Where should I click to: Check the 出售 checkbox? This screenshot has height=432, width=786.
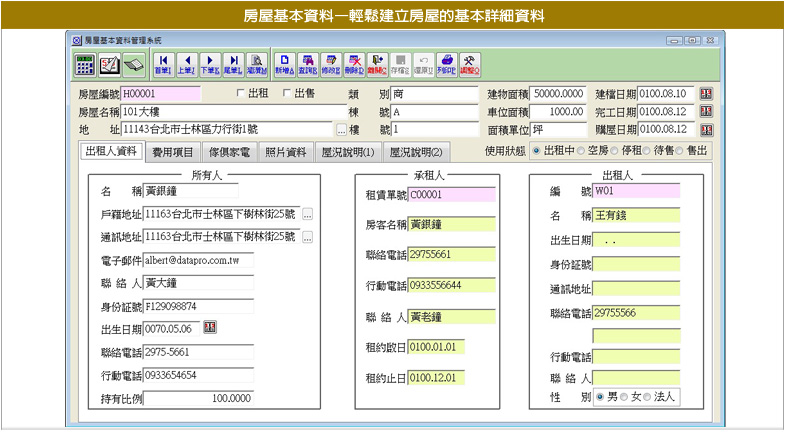click(x=287, y=93)
